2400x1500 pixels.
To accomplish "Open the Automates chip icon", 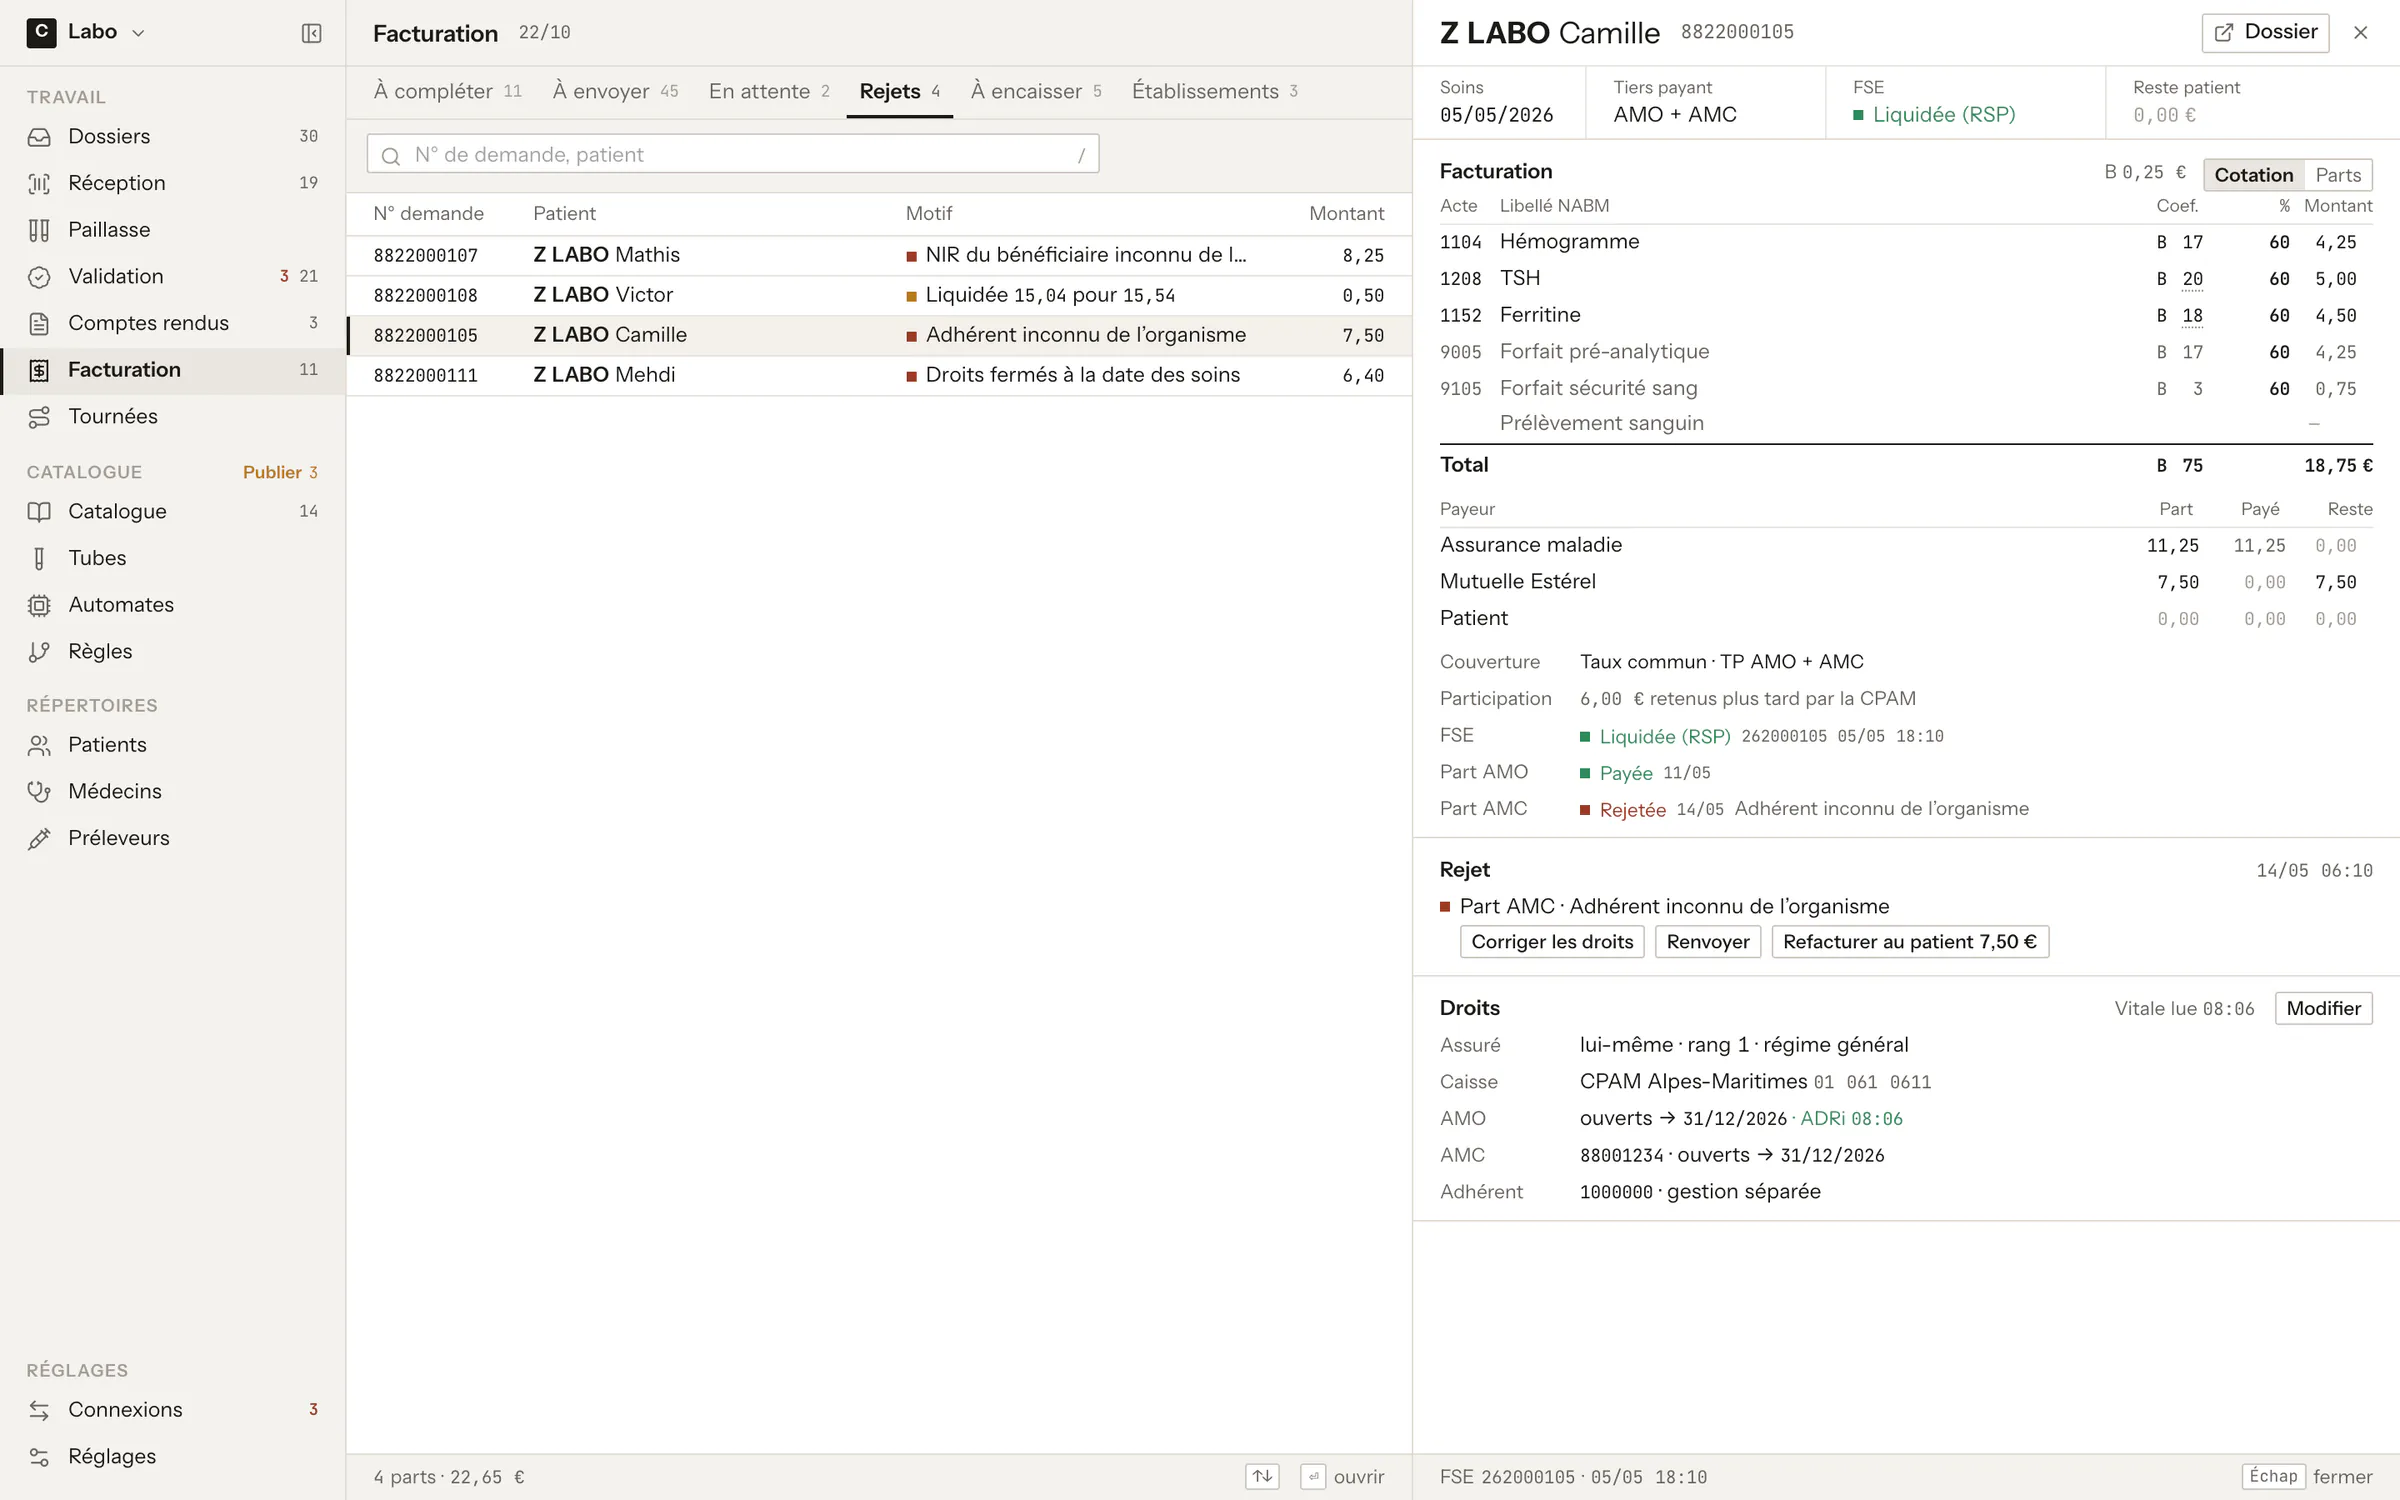I will 39,605.
